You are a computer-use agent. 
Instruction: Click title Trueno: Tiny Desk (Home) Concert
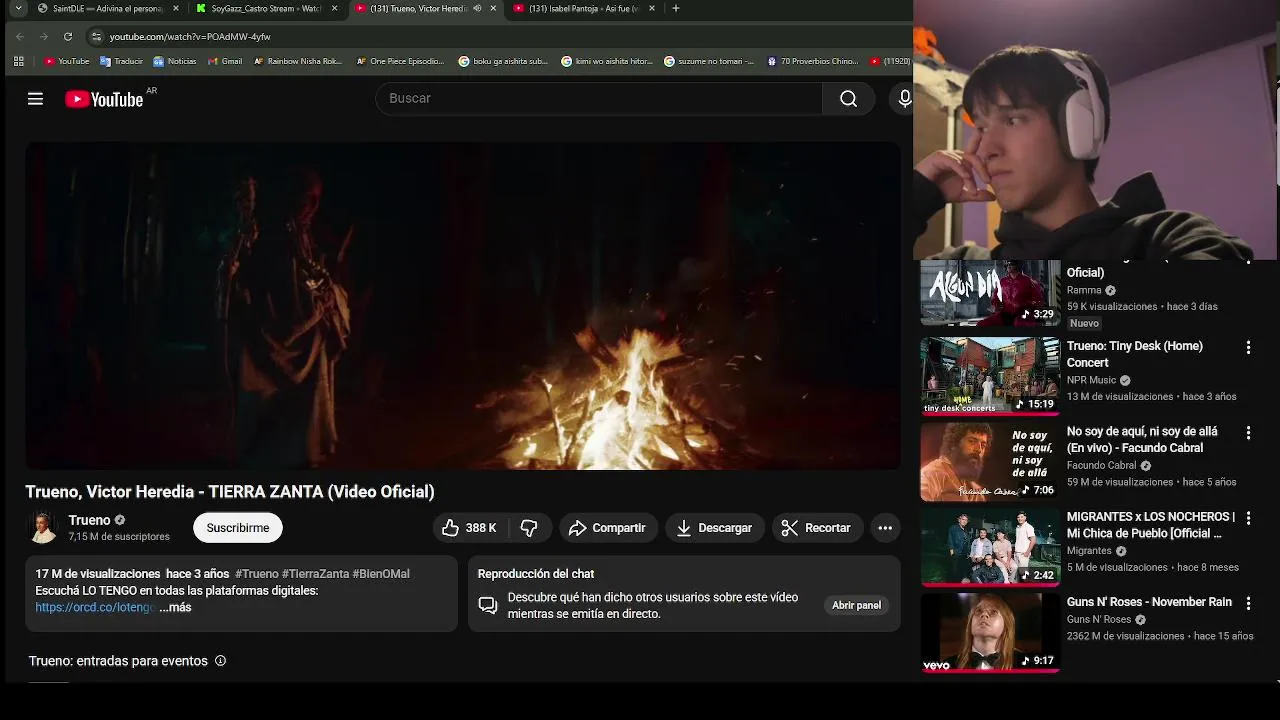pos(1135,354)
